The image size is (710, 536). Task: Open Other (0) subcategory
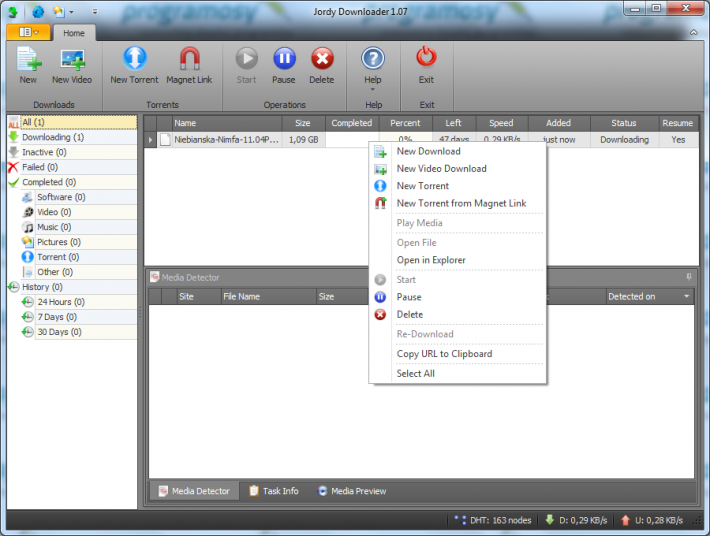(x=79, y=272)
